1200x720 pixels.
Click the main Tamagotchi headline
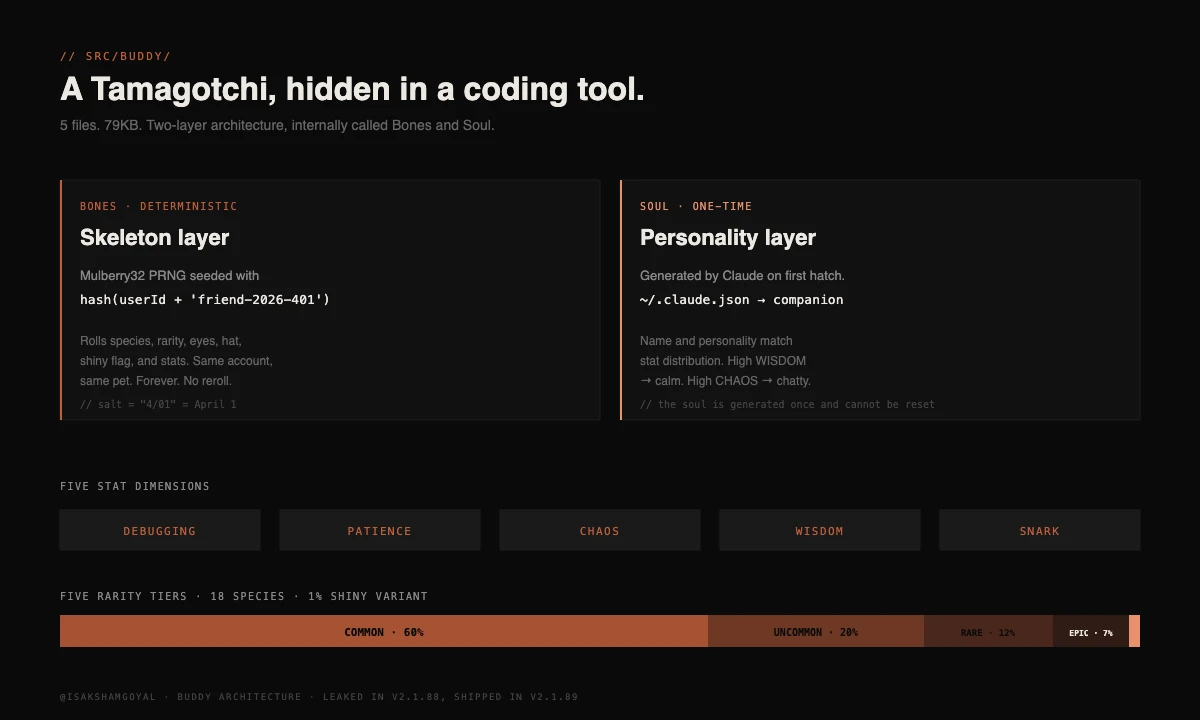click(x=352, y=90)
